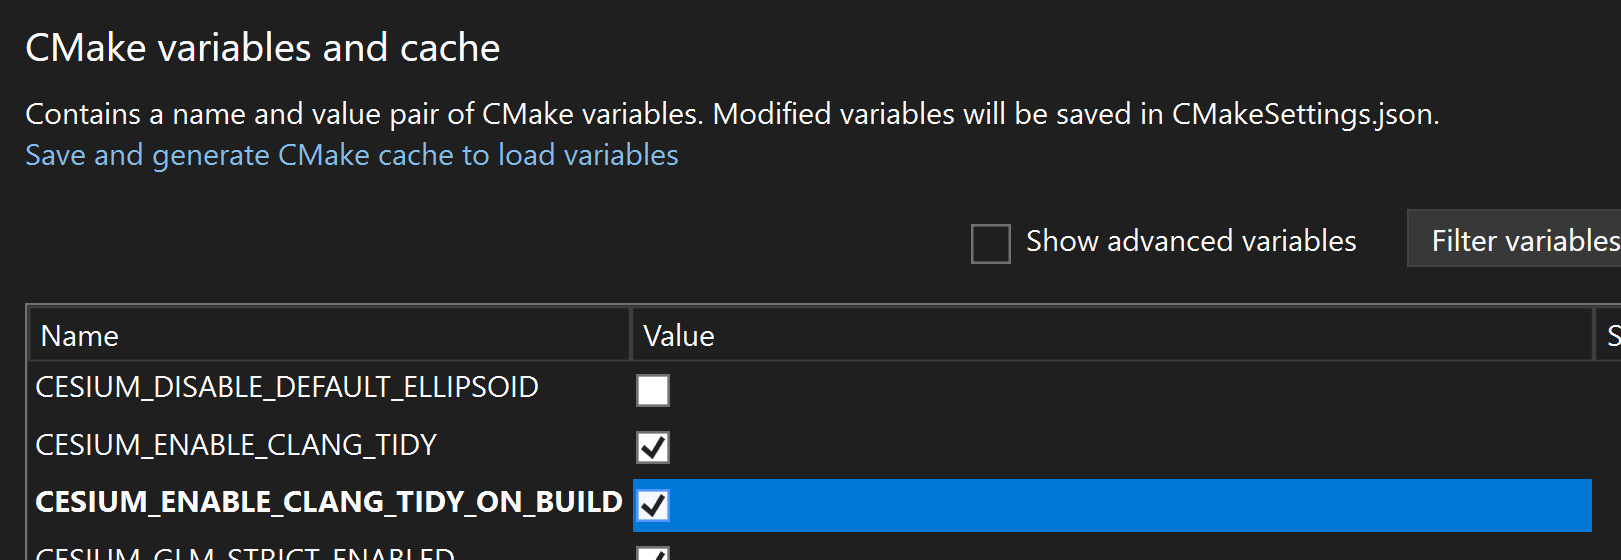This screenshot has height=560, width=1621.
Task: Enable the Show advanced variables checkbox
Action: click(x=990, y=243)
